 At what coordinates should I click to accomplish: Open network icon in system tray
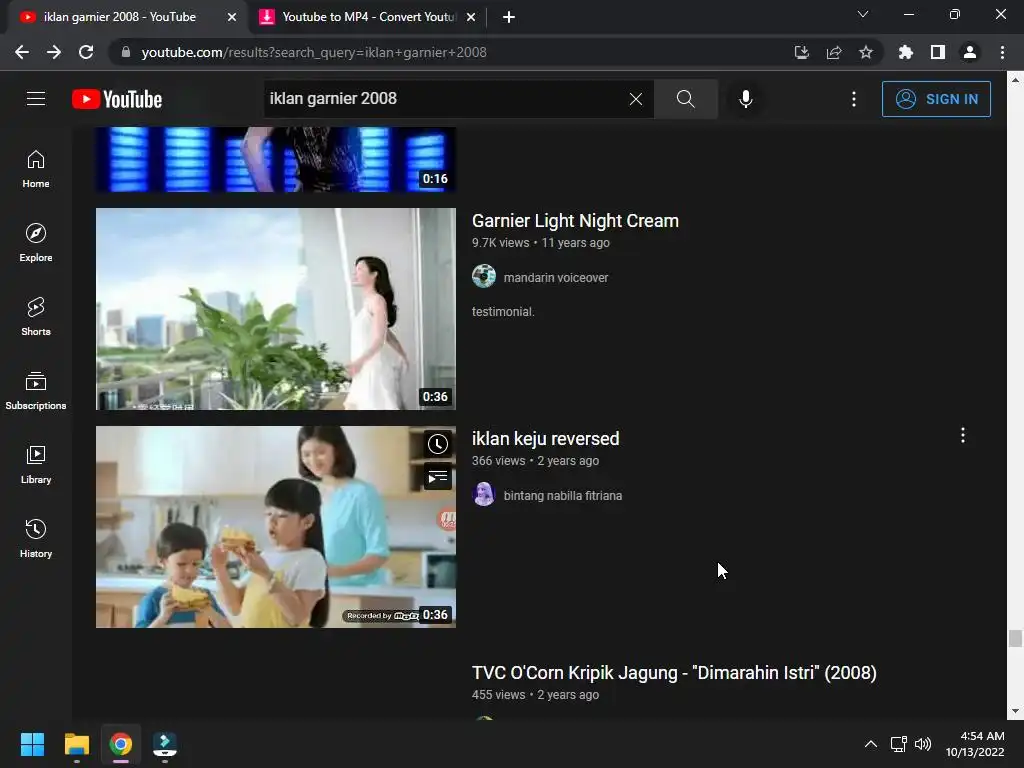(899, 744)
